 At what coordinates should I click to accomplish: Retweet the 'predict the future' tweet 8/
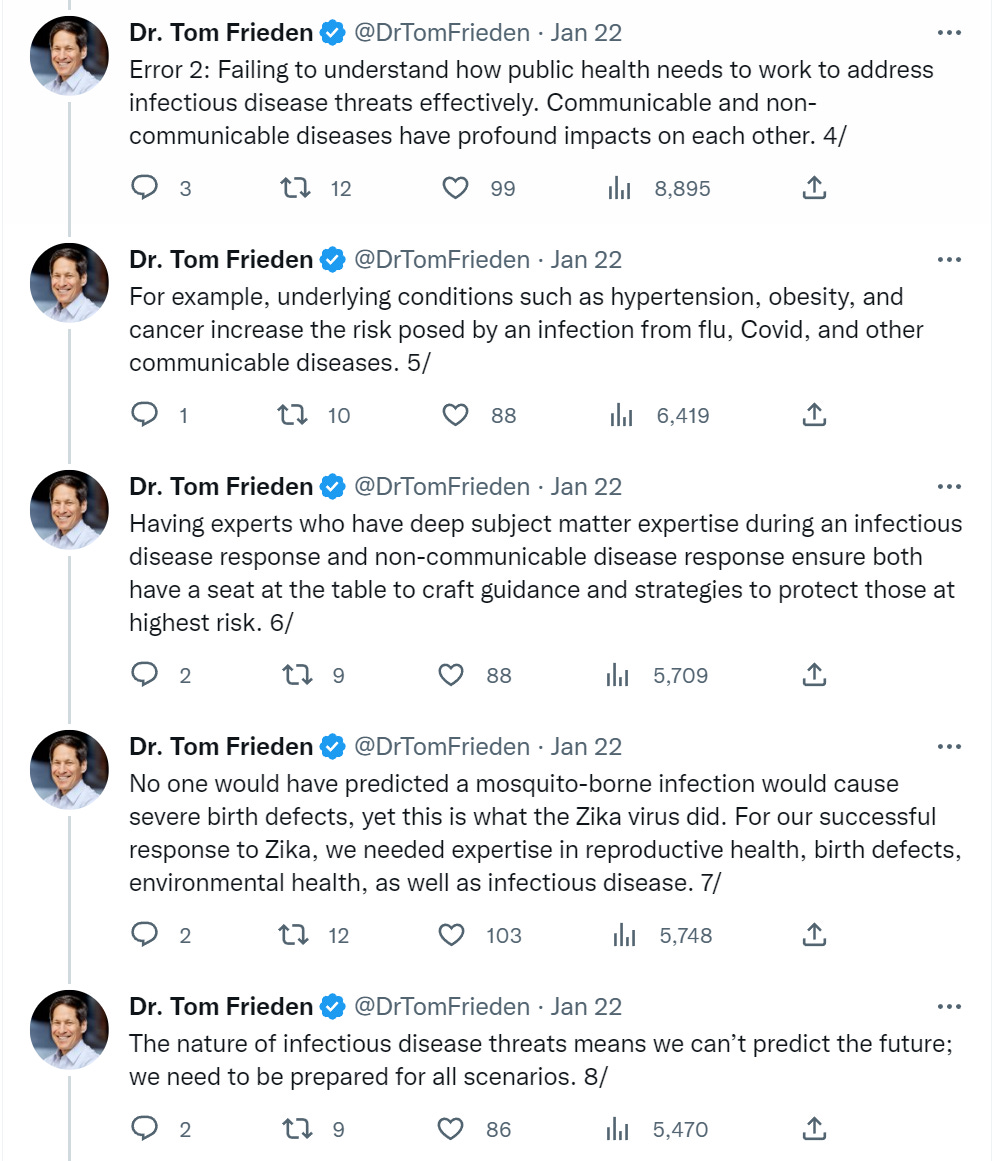[298, 1128]
